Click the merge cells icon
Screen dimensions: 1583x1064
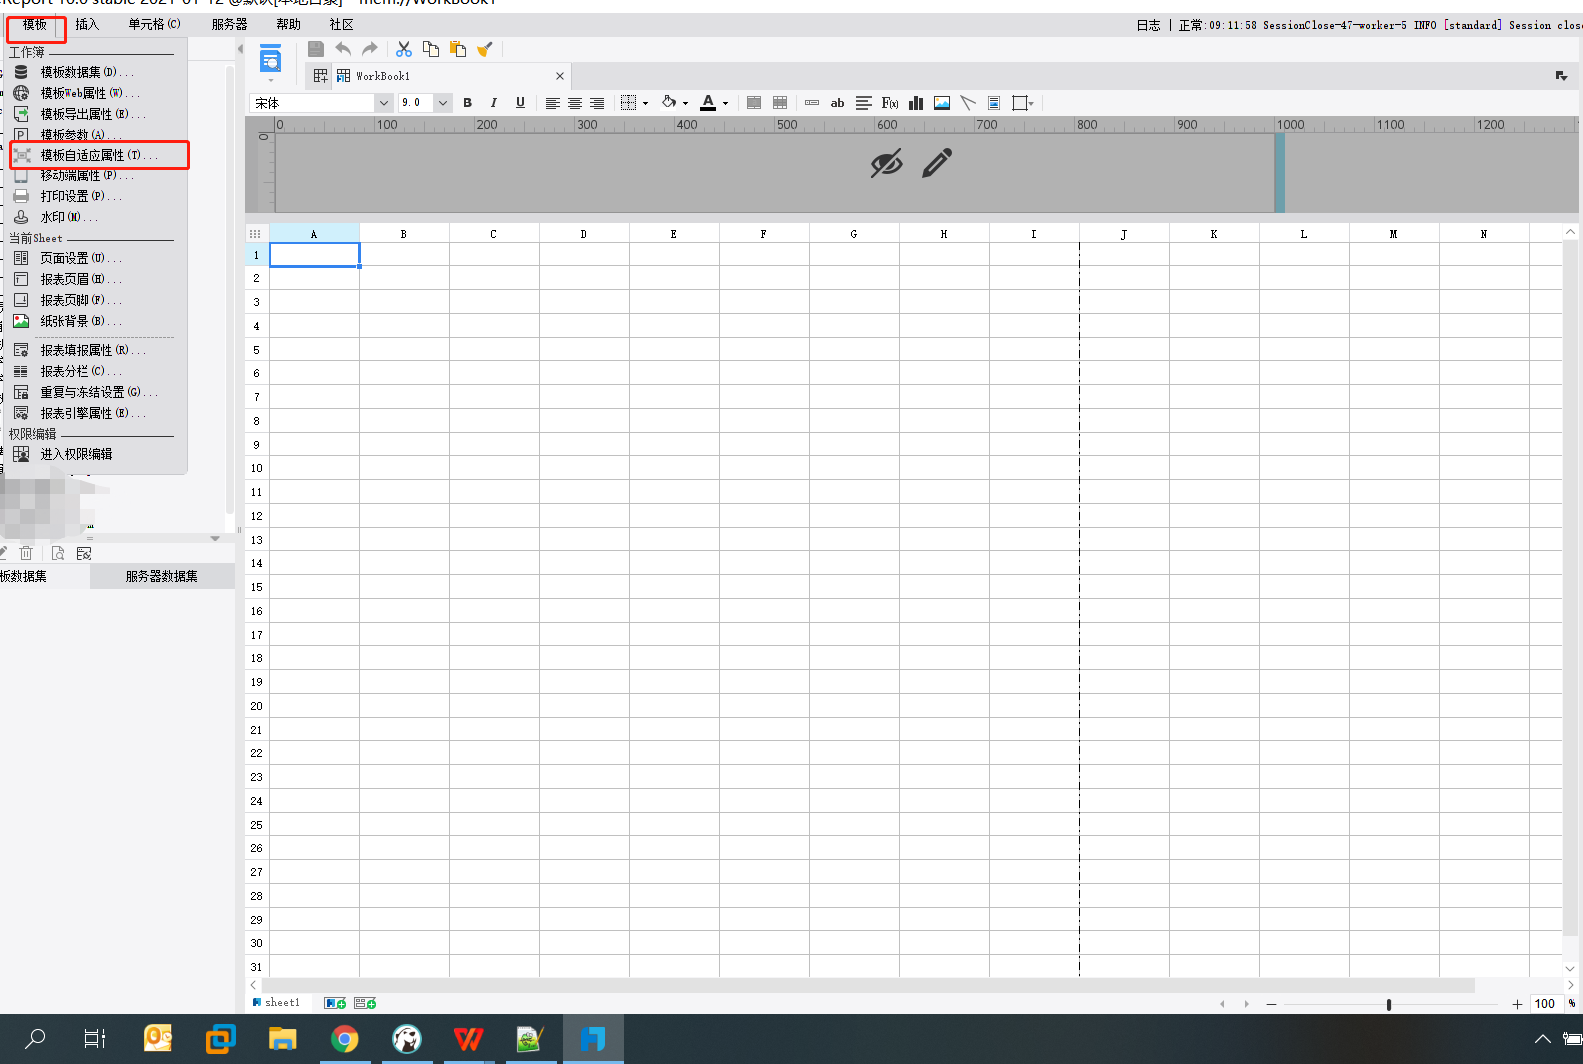754,103
